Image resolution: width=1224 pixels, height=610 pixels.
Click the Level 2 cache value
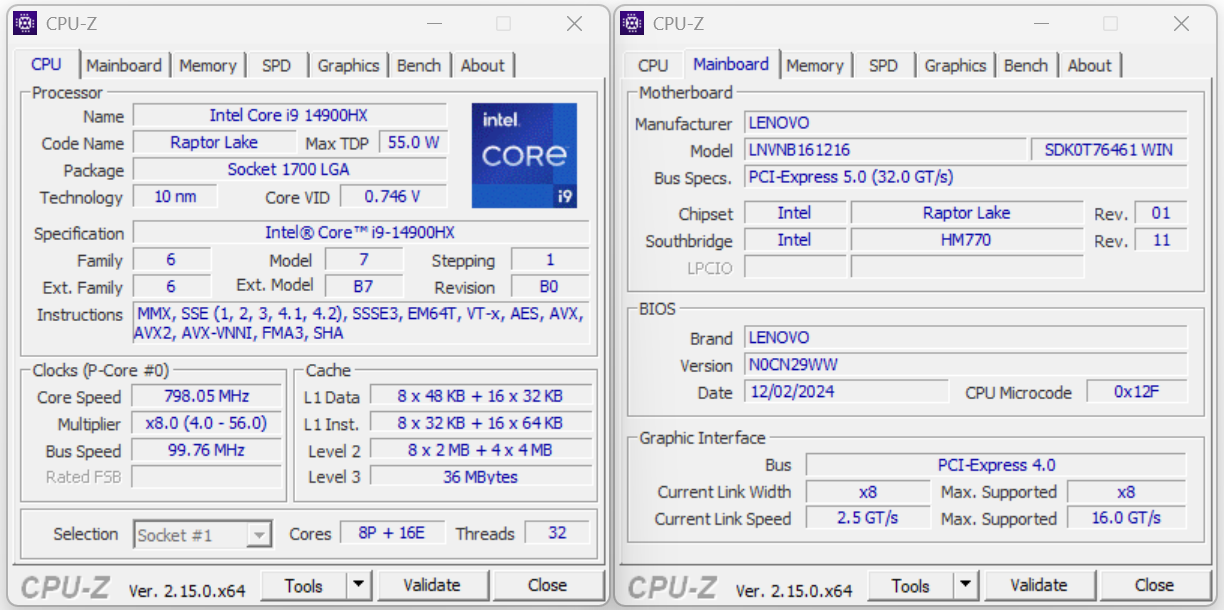pyautogui.click(x=481, y=450)
